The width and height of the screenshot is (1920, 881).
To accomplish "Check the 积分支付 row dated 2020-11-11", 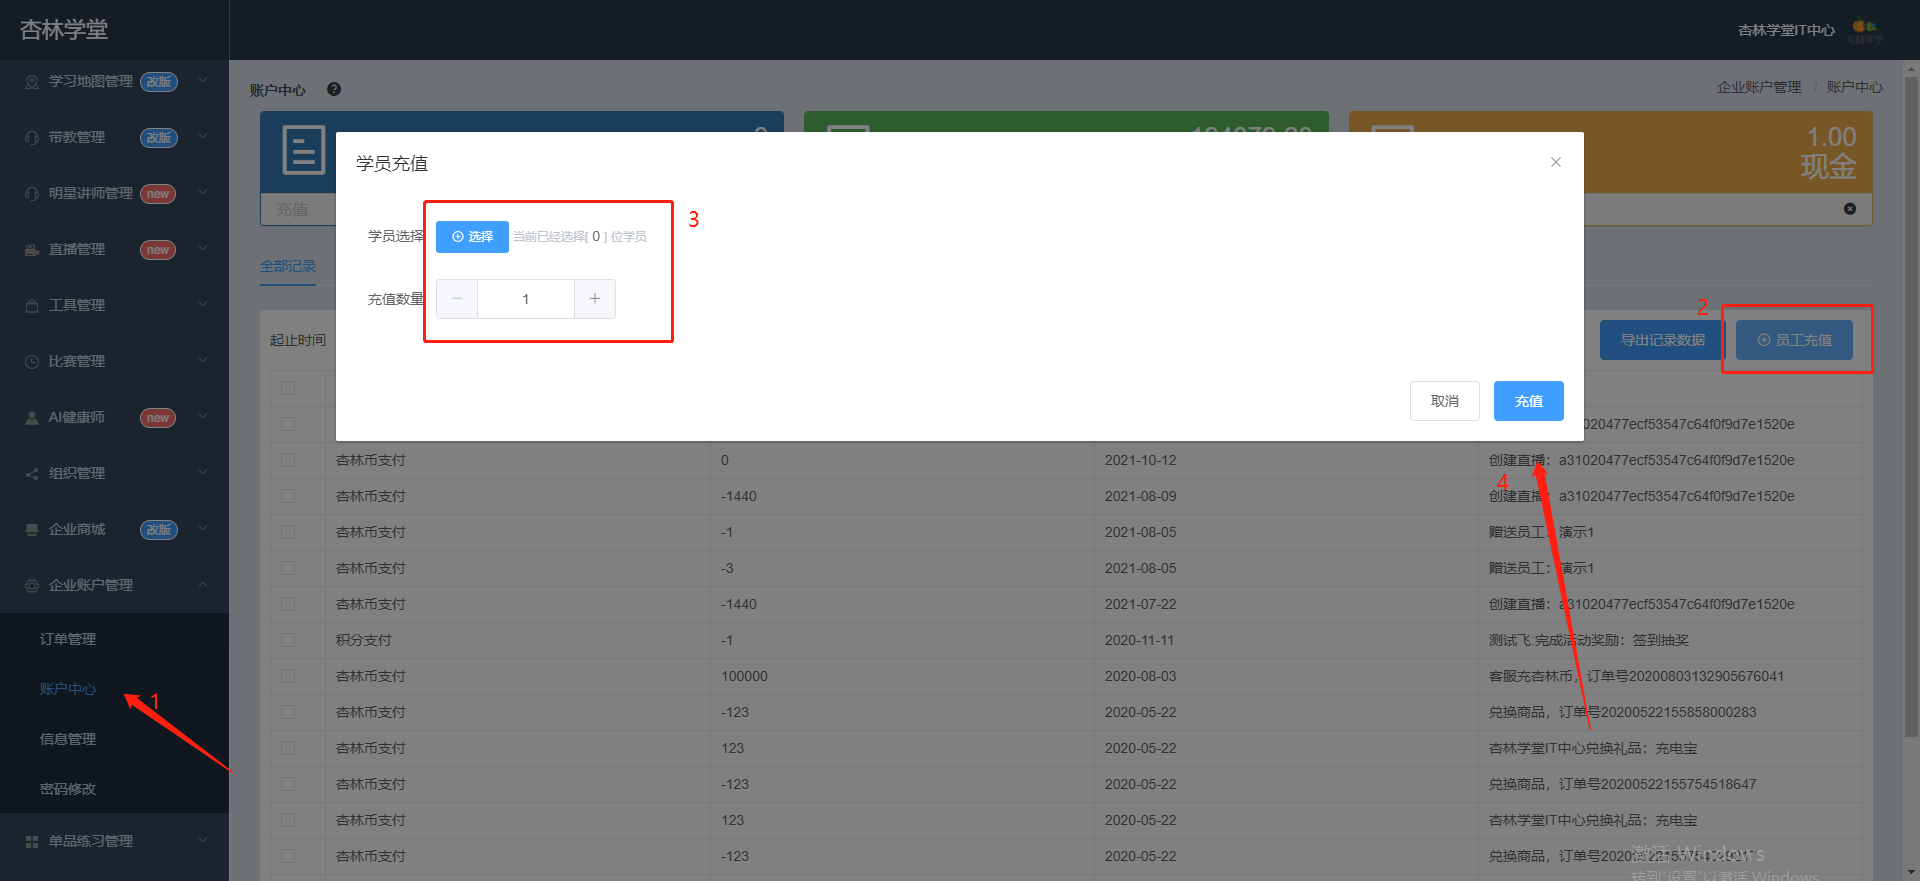I will [x=288, y=640].
